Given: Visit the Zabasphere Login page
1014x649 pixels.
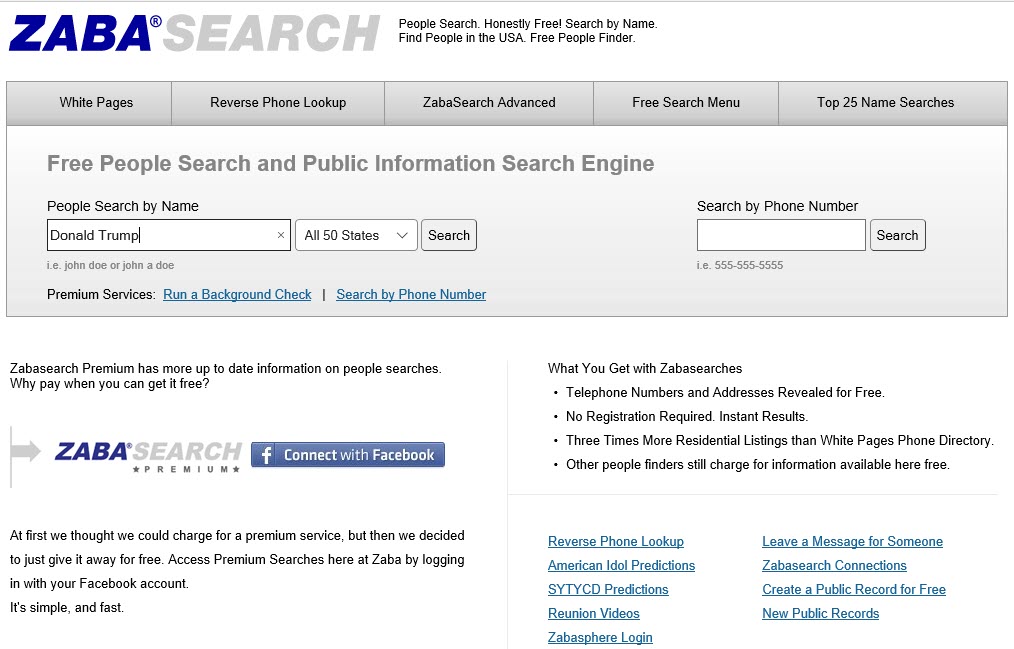Looking at the screenshot, I should pyautogui.click(x=600, y=637).
